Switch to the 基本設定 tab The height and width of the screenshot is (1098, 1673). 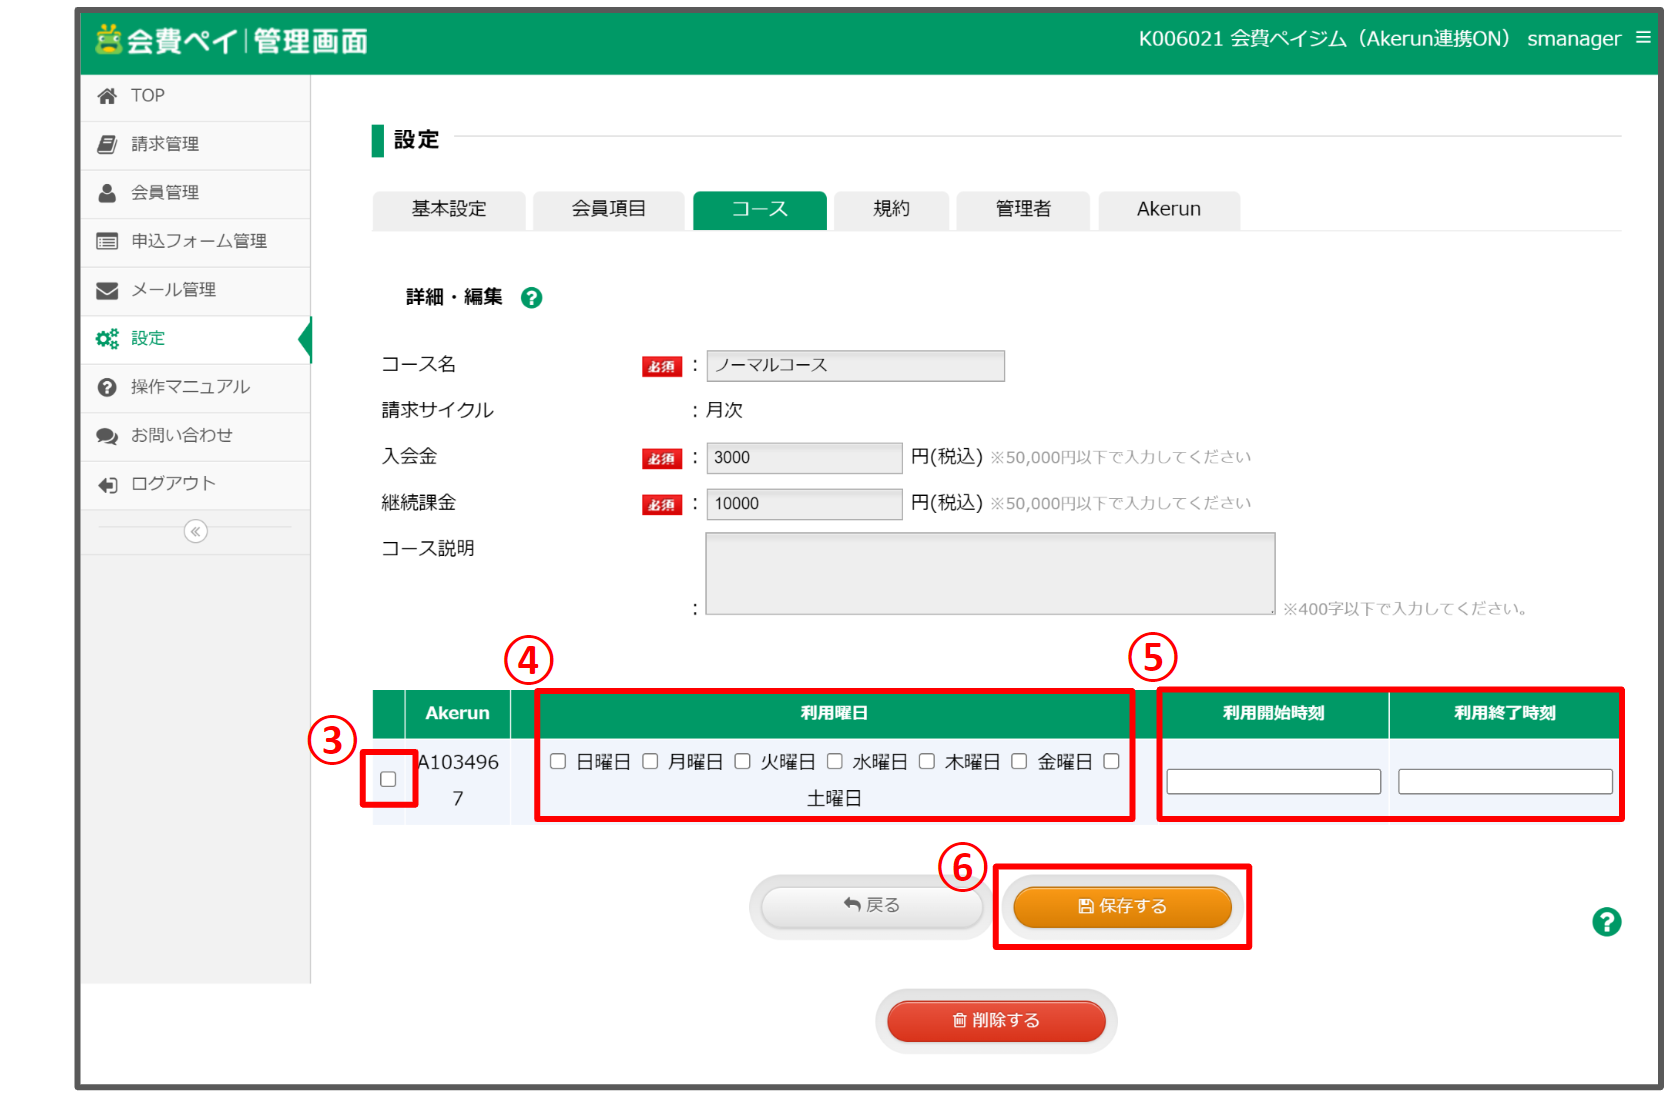449,209
